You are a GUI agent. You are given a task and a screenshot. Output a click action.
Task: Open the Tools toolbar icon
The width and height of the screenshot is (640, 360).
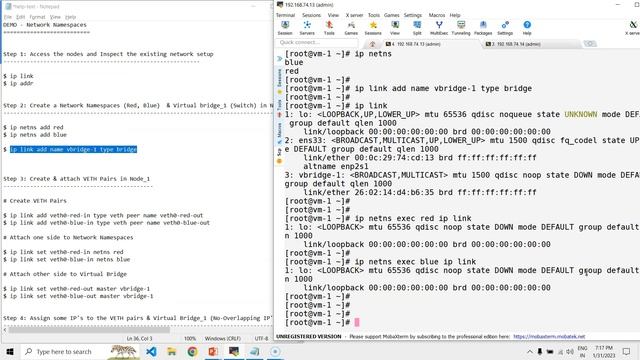point(329,28)
